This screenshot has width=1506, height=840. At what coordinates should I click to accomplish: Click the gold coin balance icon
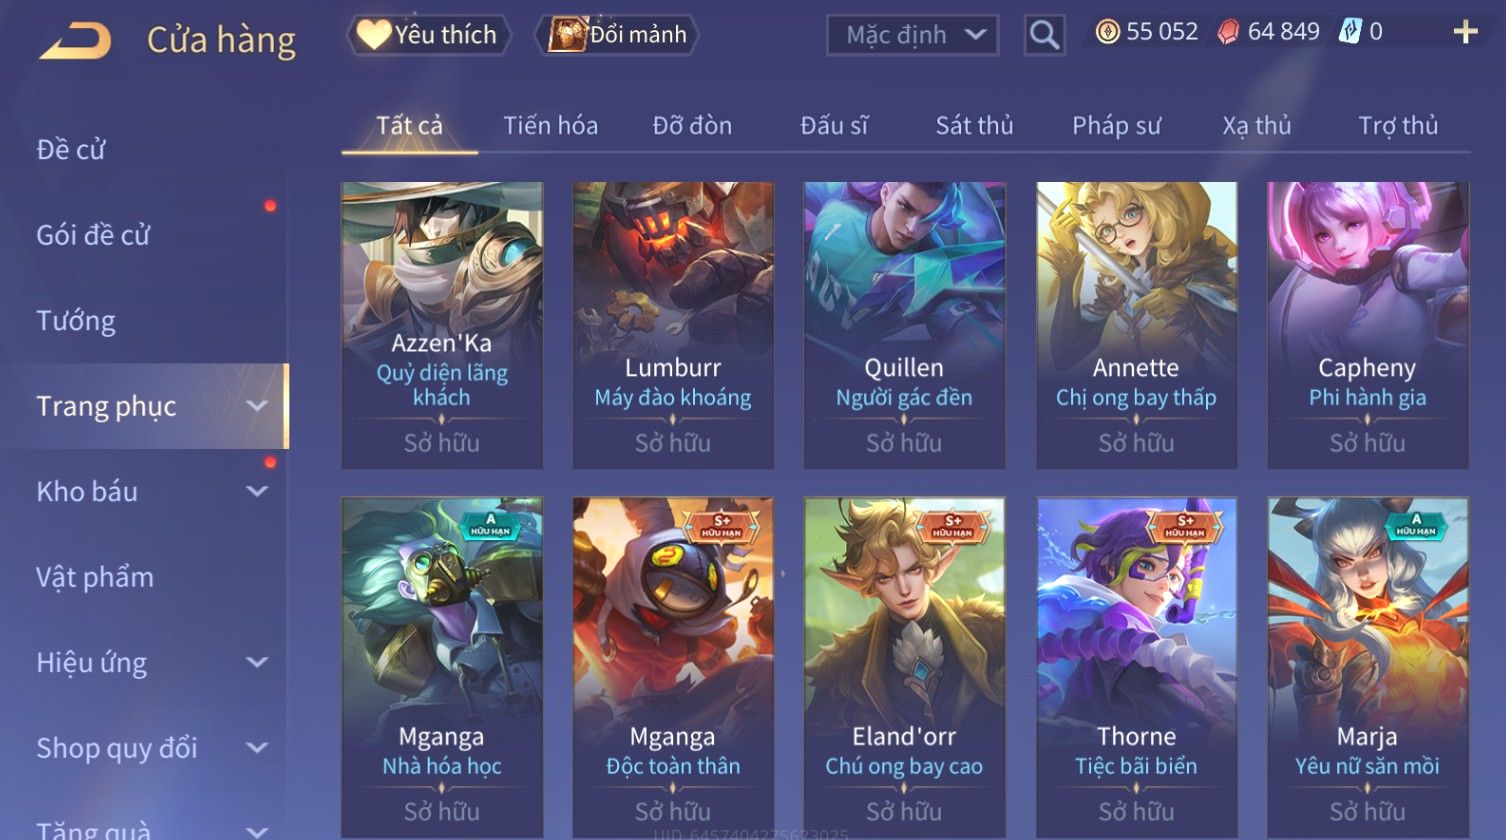(1107, 32)
